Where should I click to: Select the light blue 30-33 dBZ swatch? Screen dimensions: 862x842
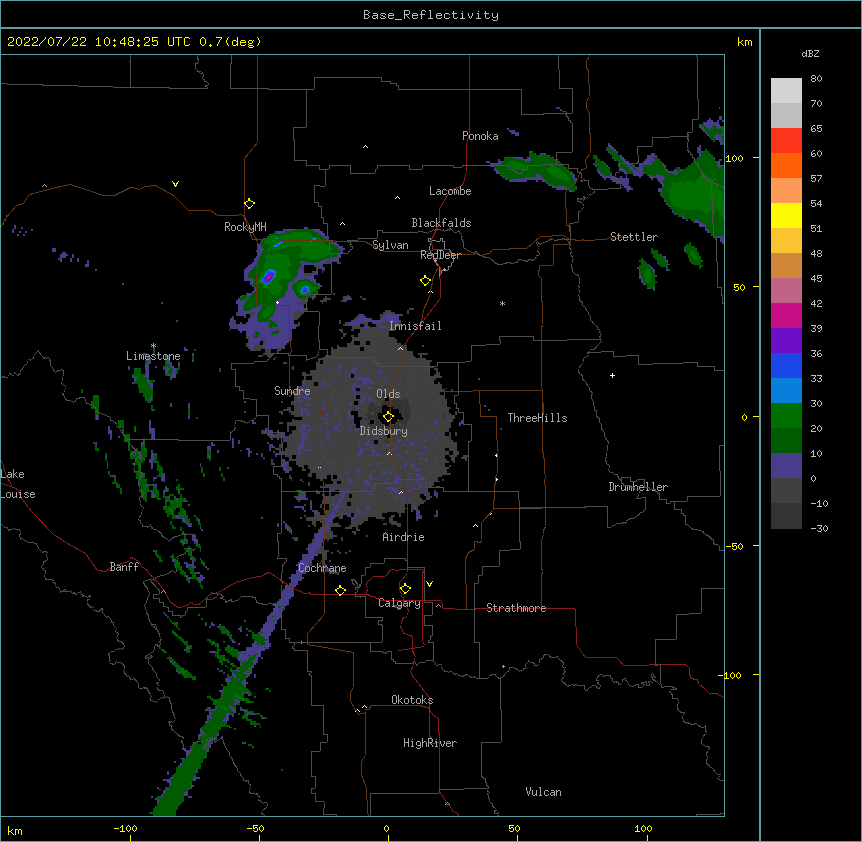click(x=786, y=391)
